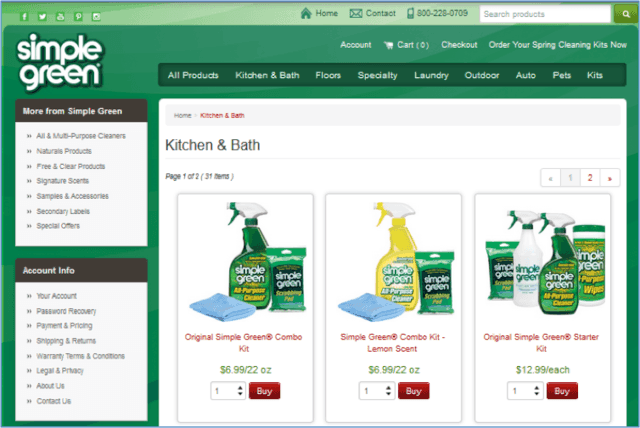The image size is (640, 428).
Task: Select page 1 in pagination
Action: [570, 178]
